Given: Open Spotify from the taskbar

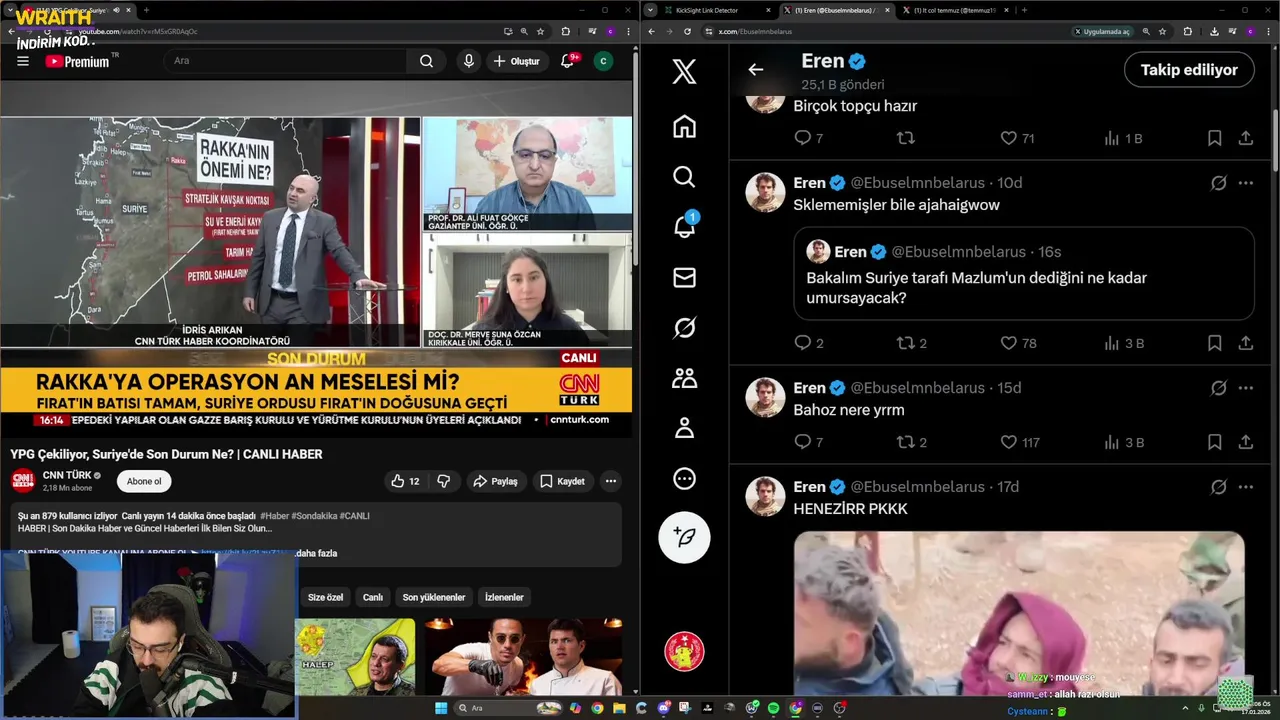Looking at the screenshot, I should tap(773, 708).
